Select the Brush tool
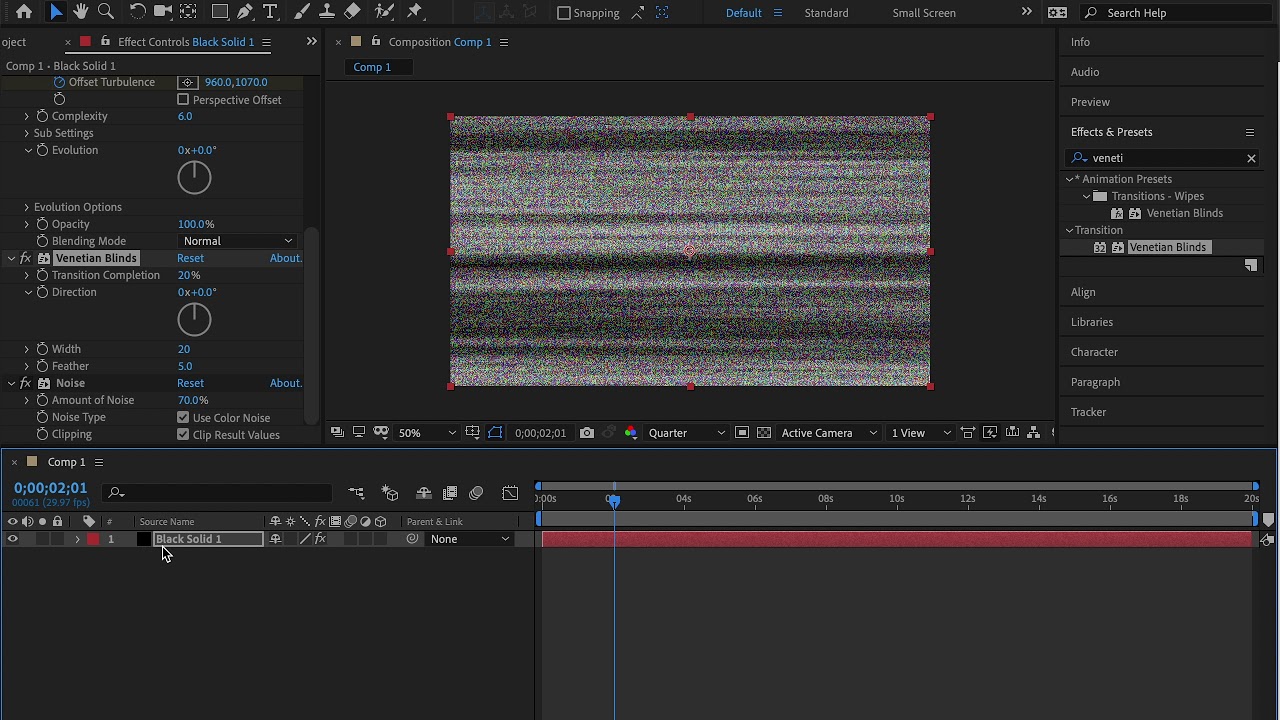 point(302,12)
